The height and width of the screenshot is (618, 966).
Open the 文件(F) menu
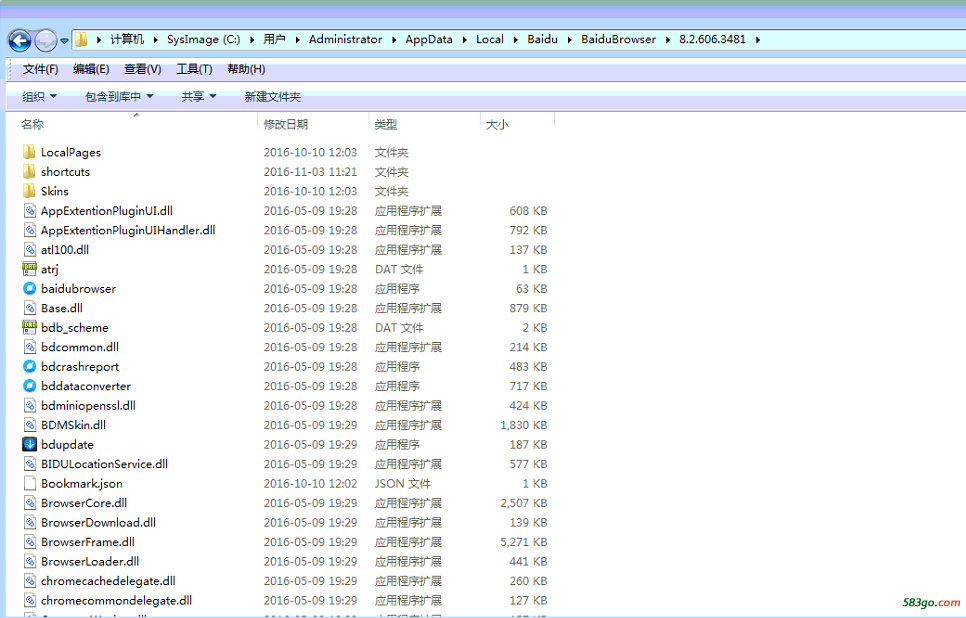click(41, 69)
